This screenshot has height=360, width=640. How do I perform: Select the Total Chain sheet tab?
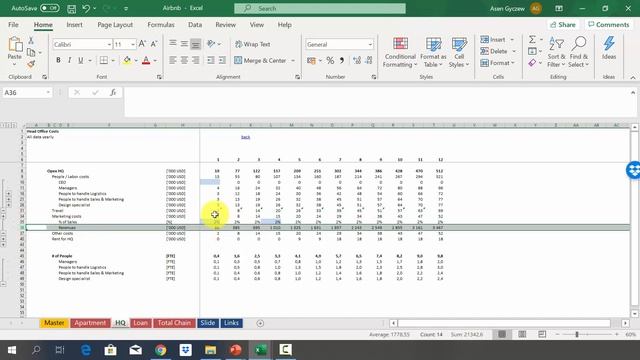tap(174, 323)
